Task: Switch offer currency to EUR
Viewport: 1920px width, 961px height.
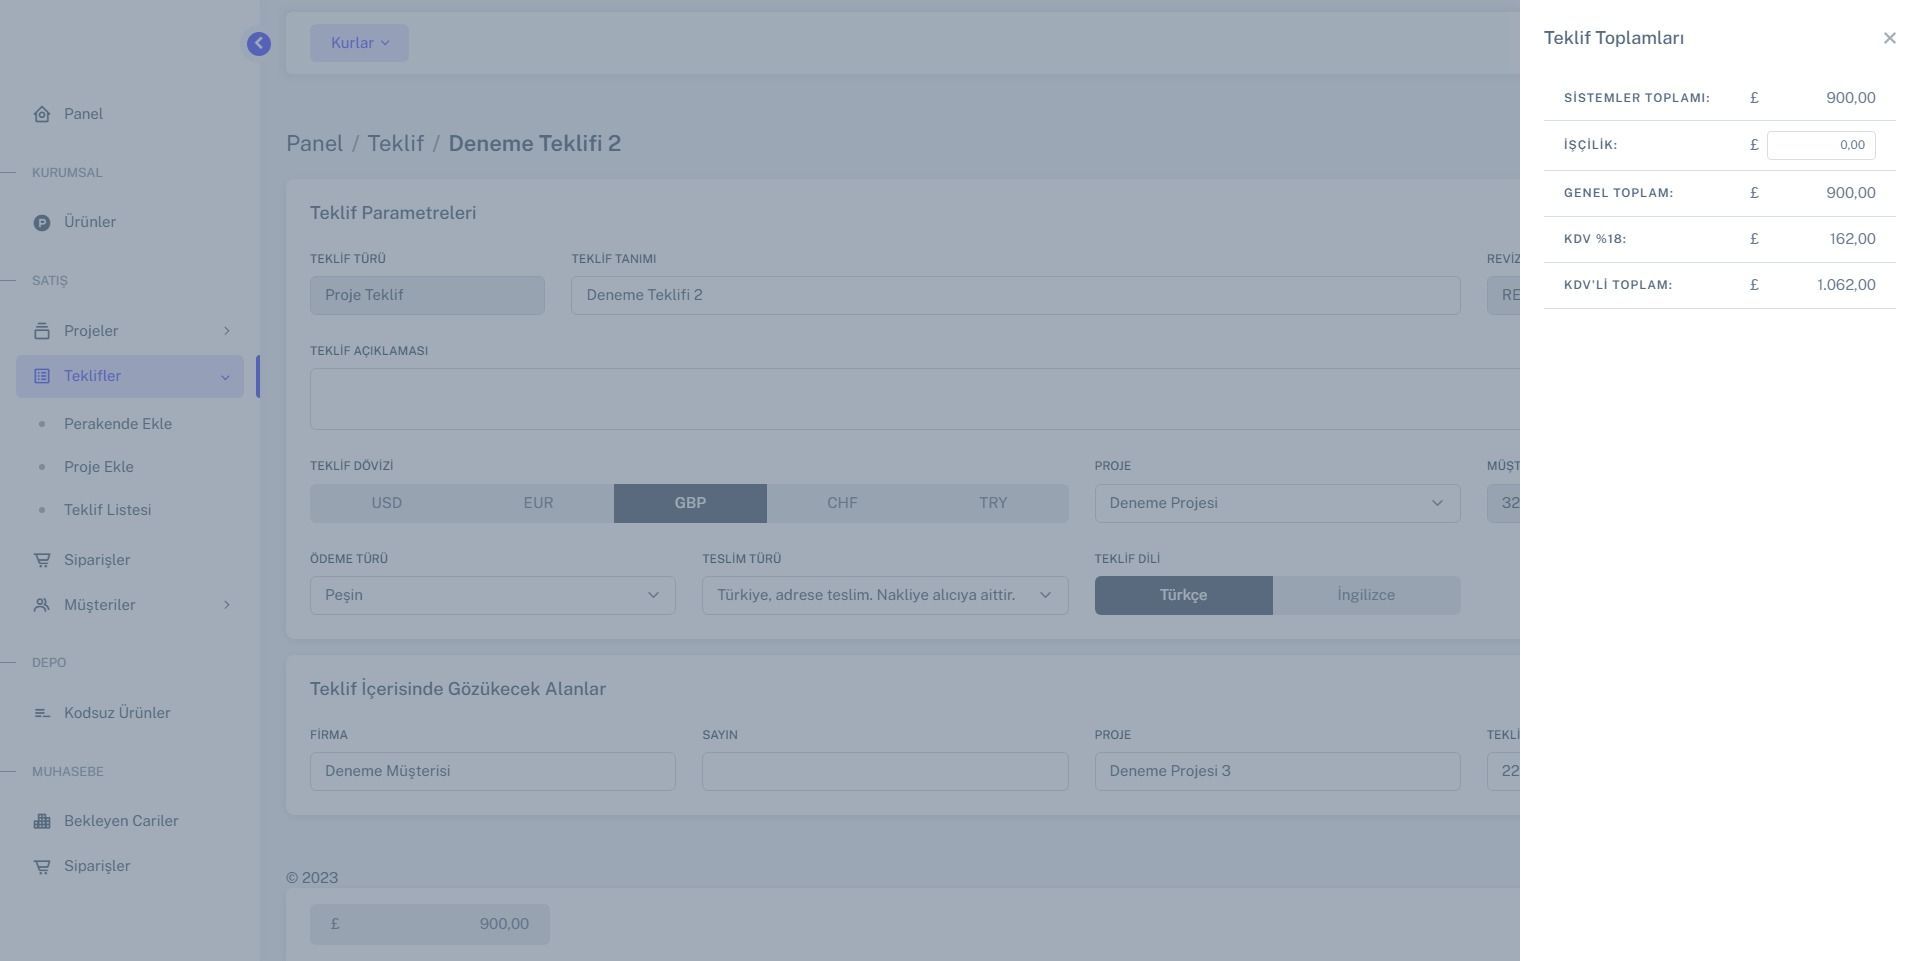Action: pyautogui.click(x=538, y=504)
